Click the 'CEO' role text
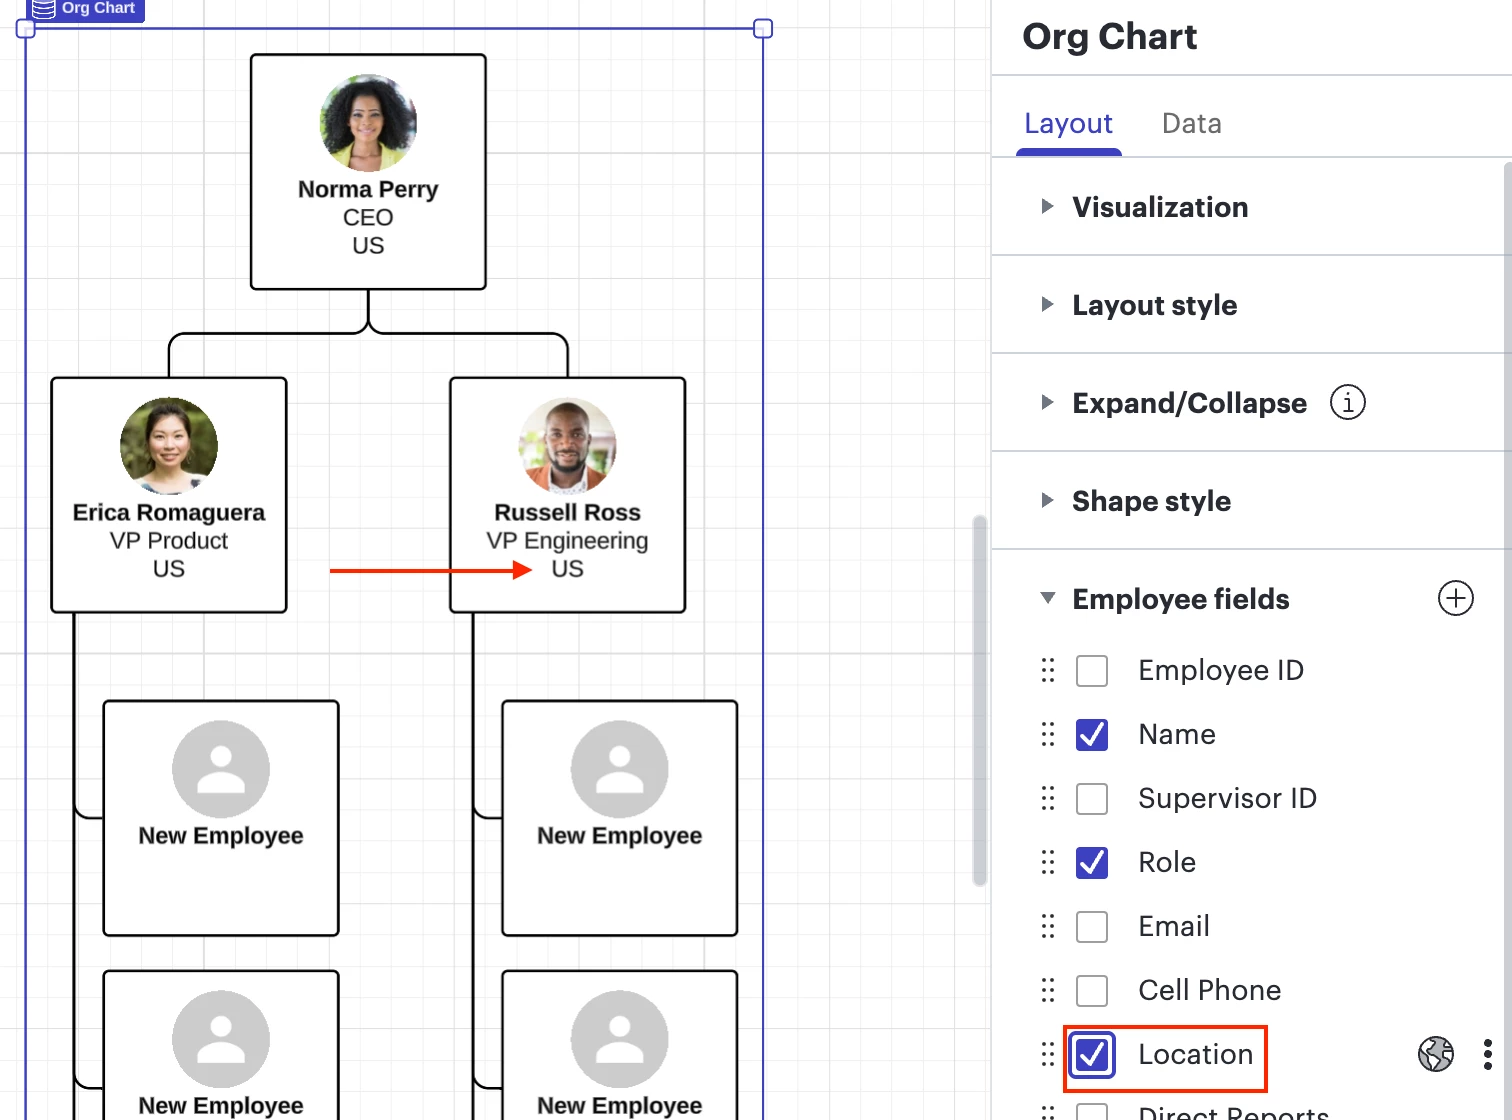 tap(368, 217)
